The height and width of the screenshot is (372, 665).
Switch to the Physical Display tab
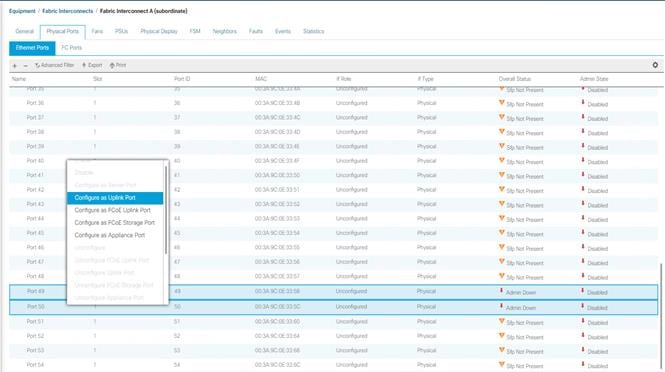[159, 31]
